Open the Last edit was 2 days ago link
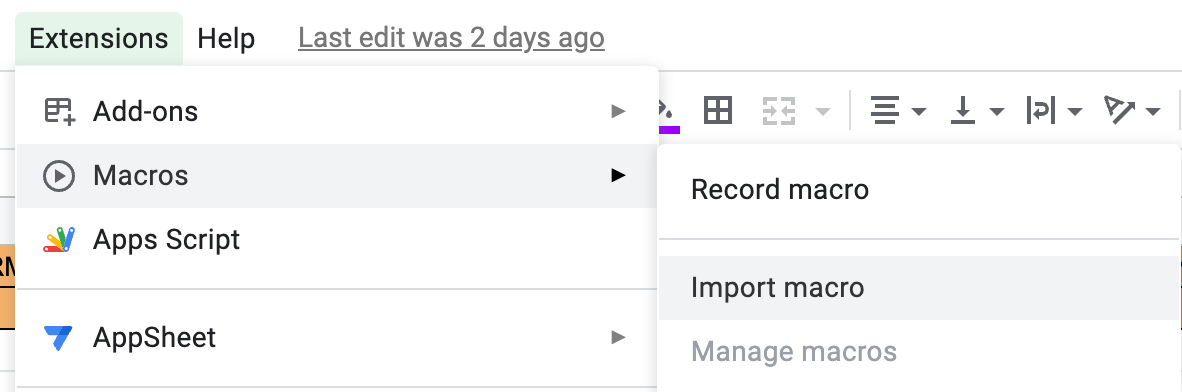Screen dimensions: 1182x392 452,38
